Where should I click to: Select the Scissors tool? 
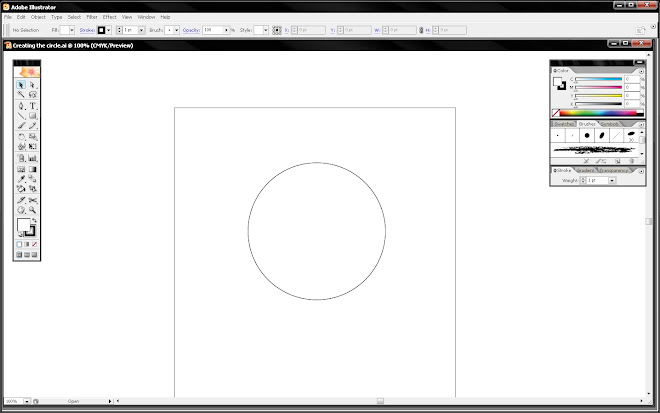click(32, 200)
